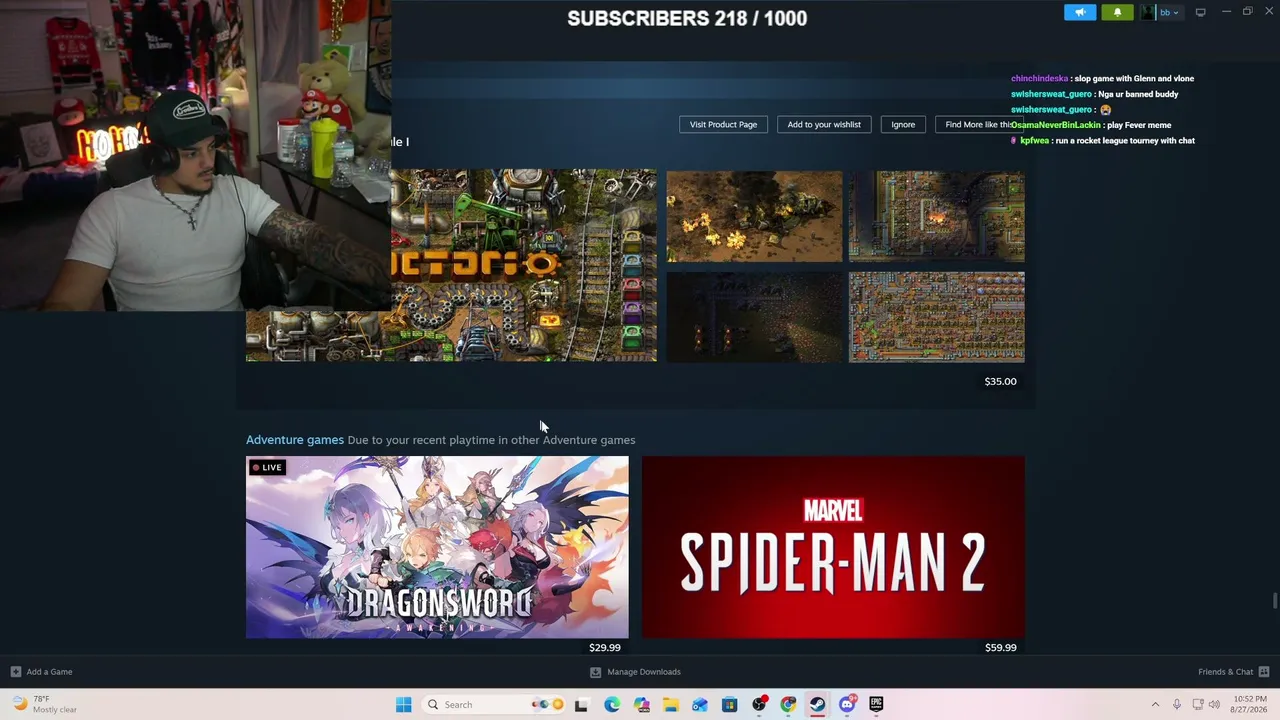1280x720 pixels.
Task: Open Steam announcements megaphone button
Action: click(x=1080, y=13)
